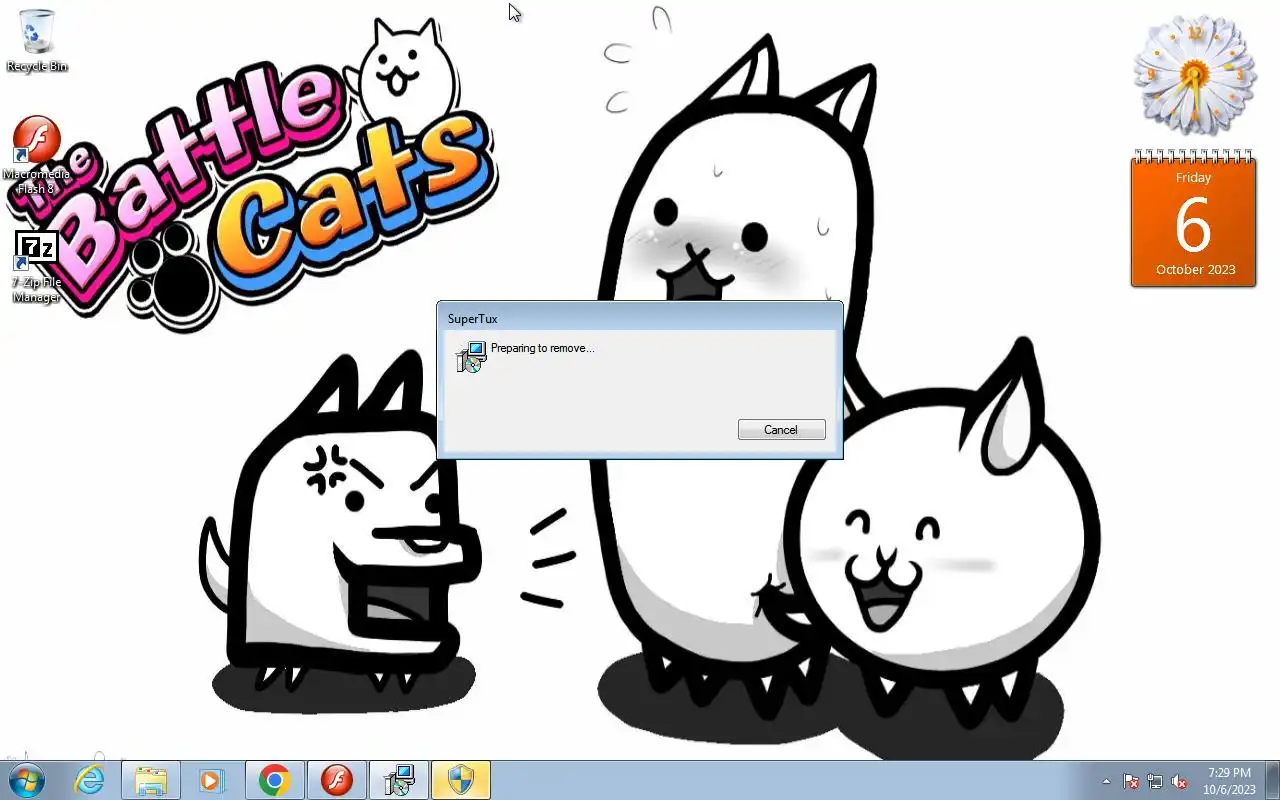This screenshot has height=800, width=1280.
Task: Open Flash from the taskbar
Action: click(337, 780)
